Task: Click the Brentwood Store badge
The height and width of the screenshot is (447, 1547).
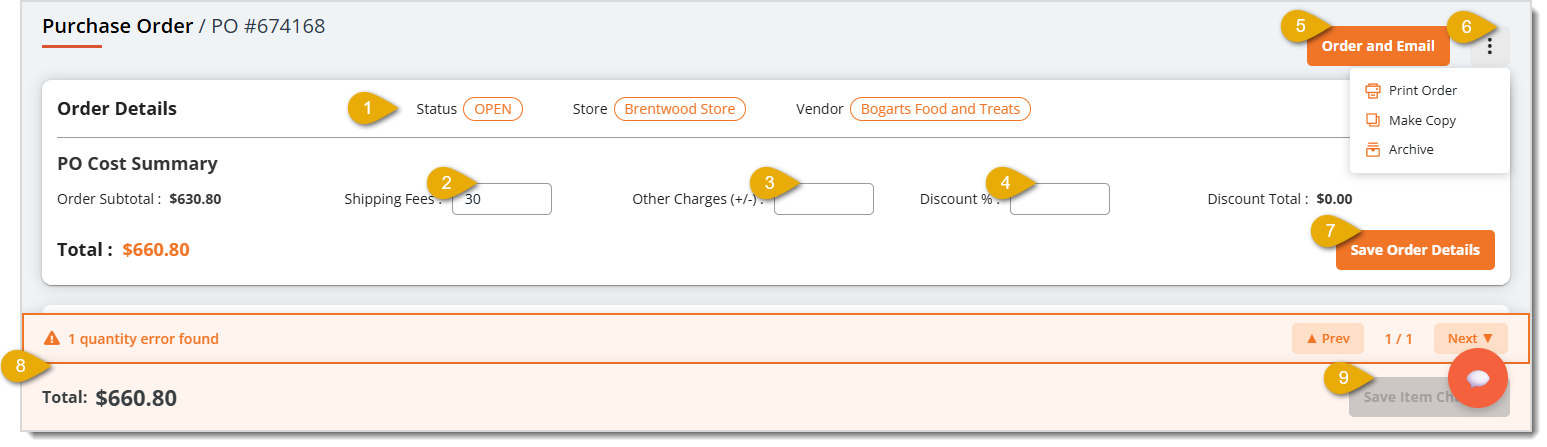Action: tap(680, 109)
